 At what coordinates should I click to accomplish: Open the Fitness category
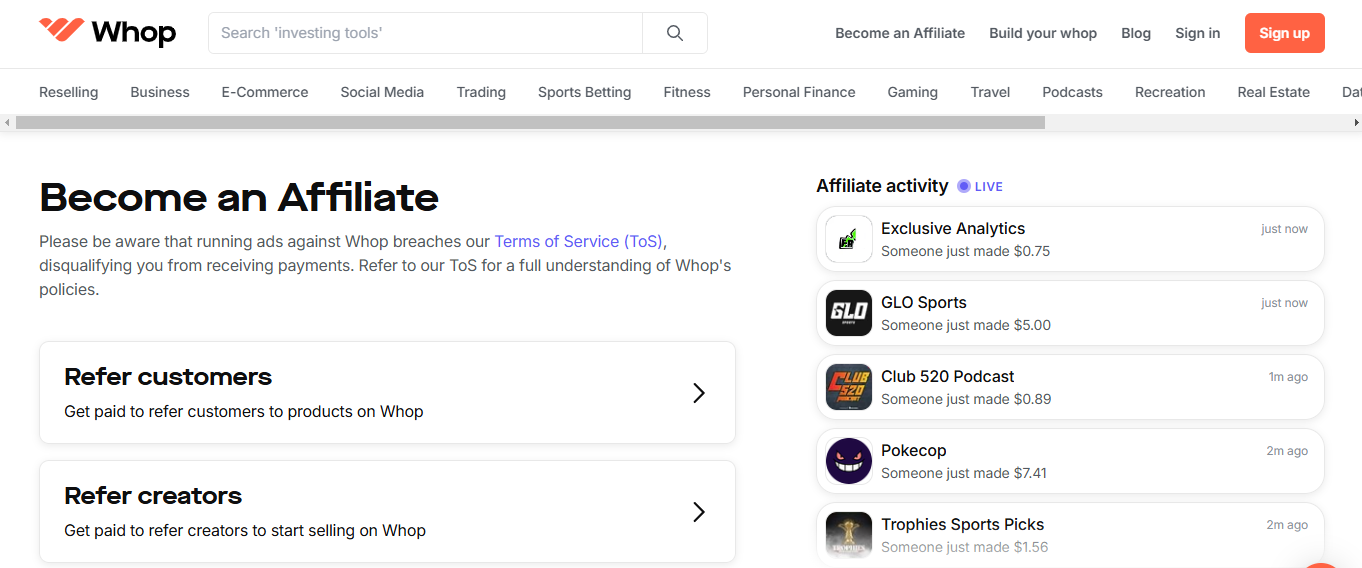687,92
